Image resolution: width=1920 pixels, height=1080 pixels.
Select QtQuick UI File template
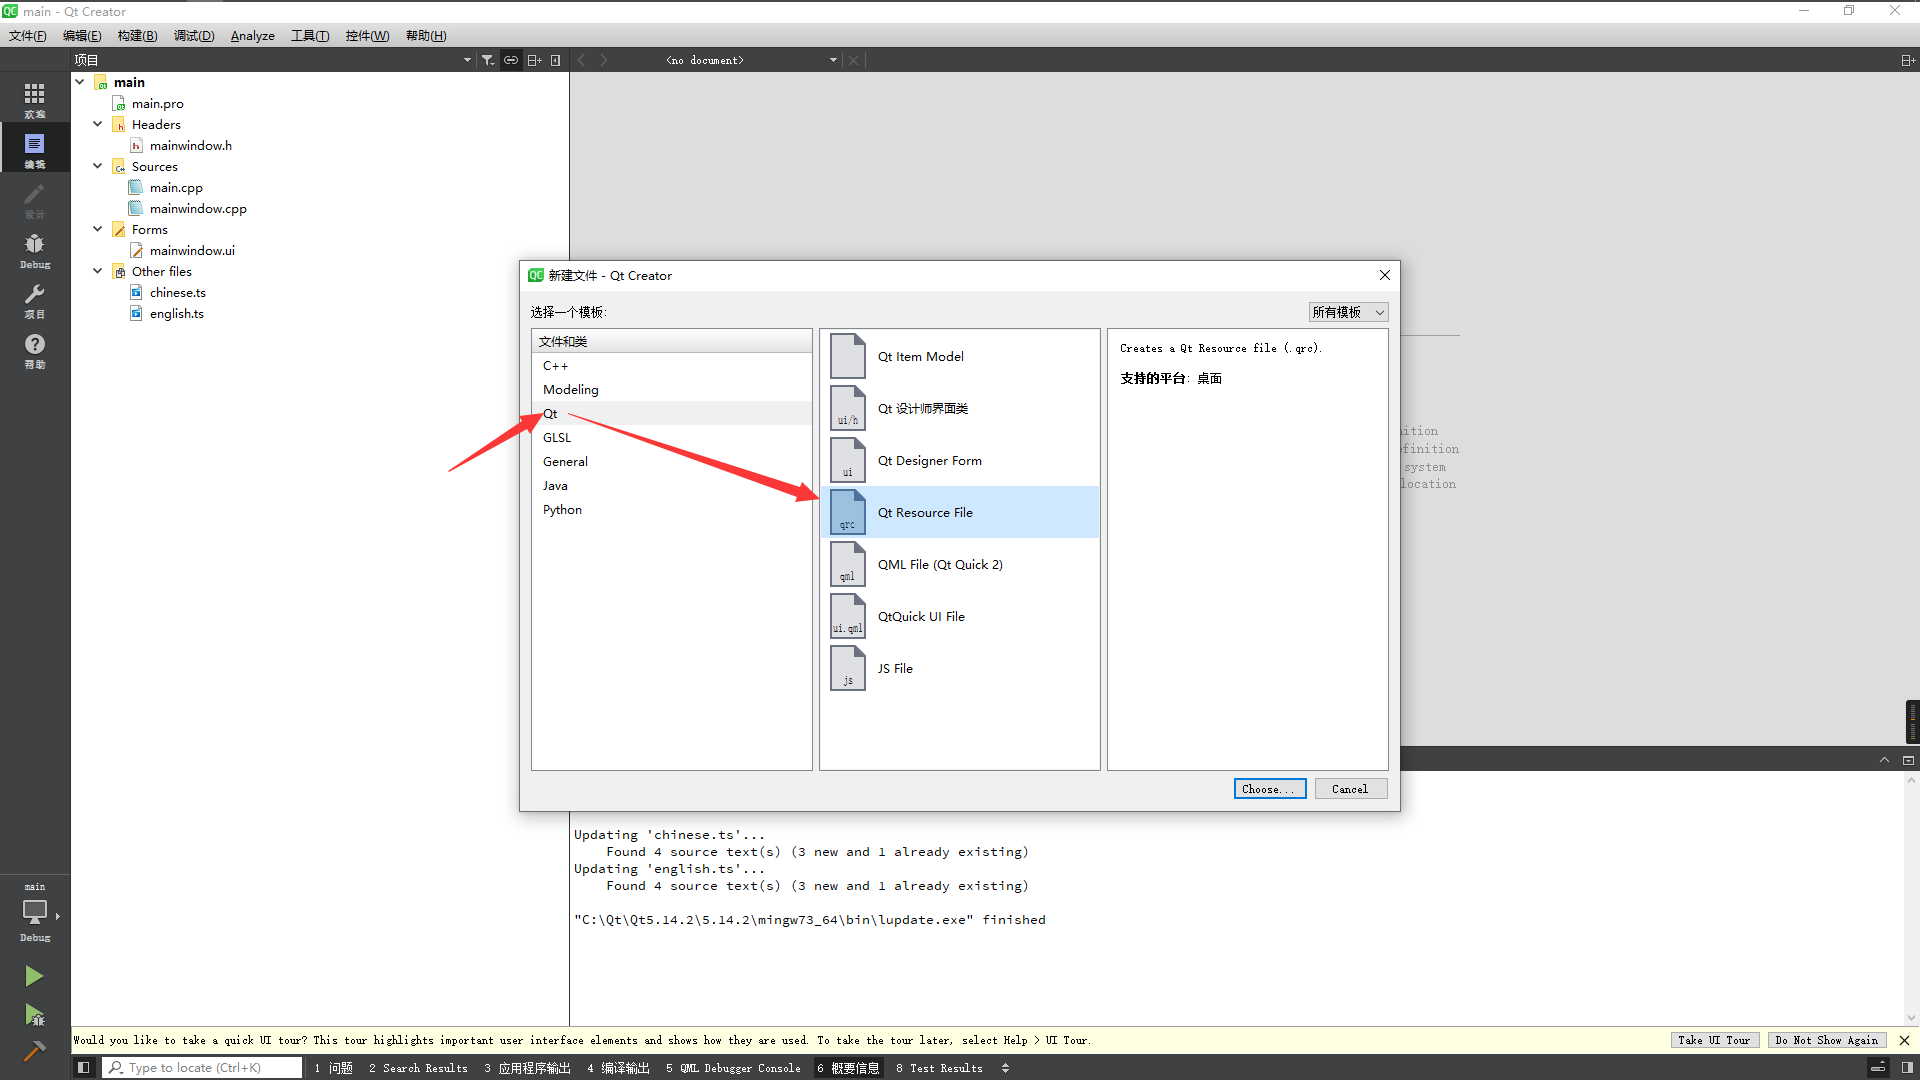[960, 616]
